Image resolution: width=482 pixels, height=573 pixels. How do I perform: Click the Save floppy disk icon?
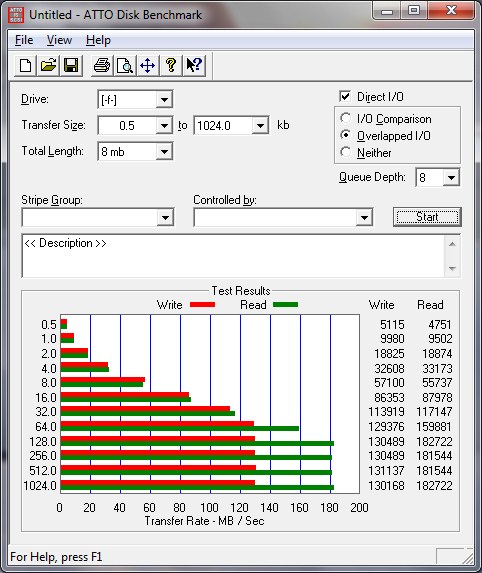click(x=71, y=65)
